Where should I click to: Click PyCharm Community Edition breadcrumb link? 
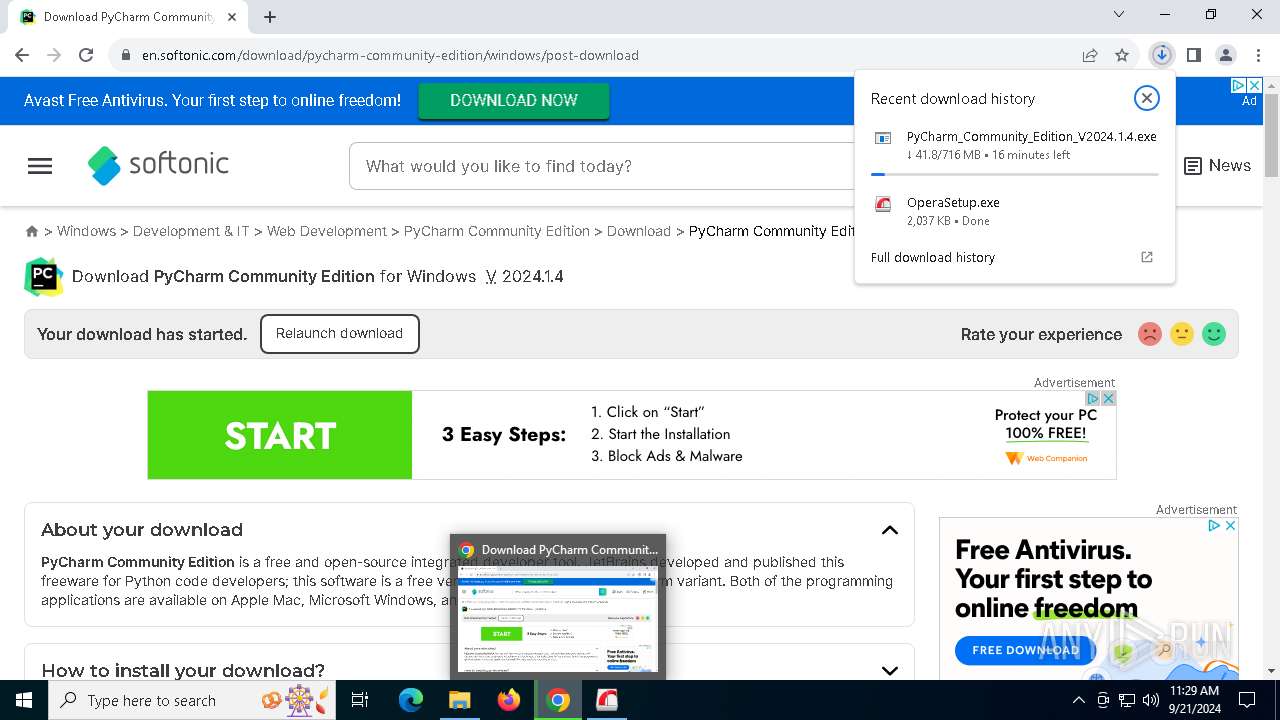pyautogui.click(x=497, y=231)
